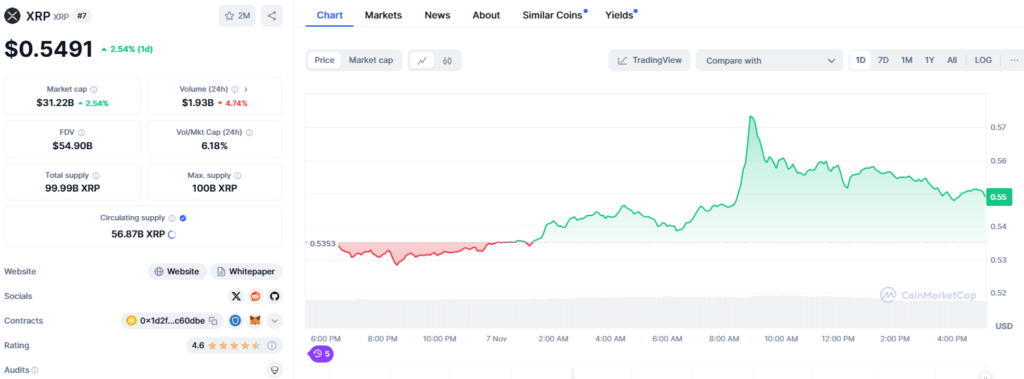Click the 99.99B XRP total supply value
The image size is (1024, 379).
click(x=72, y=188)
